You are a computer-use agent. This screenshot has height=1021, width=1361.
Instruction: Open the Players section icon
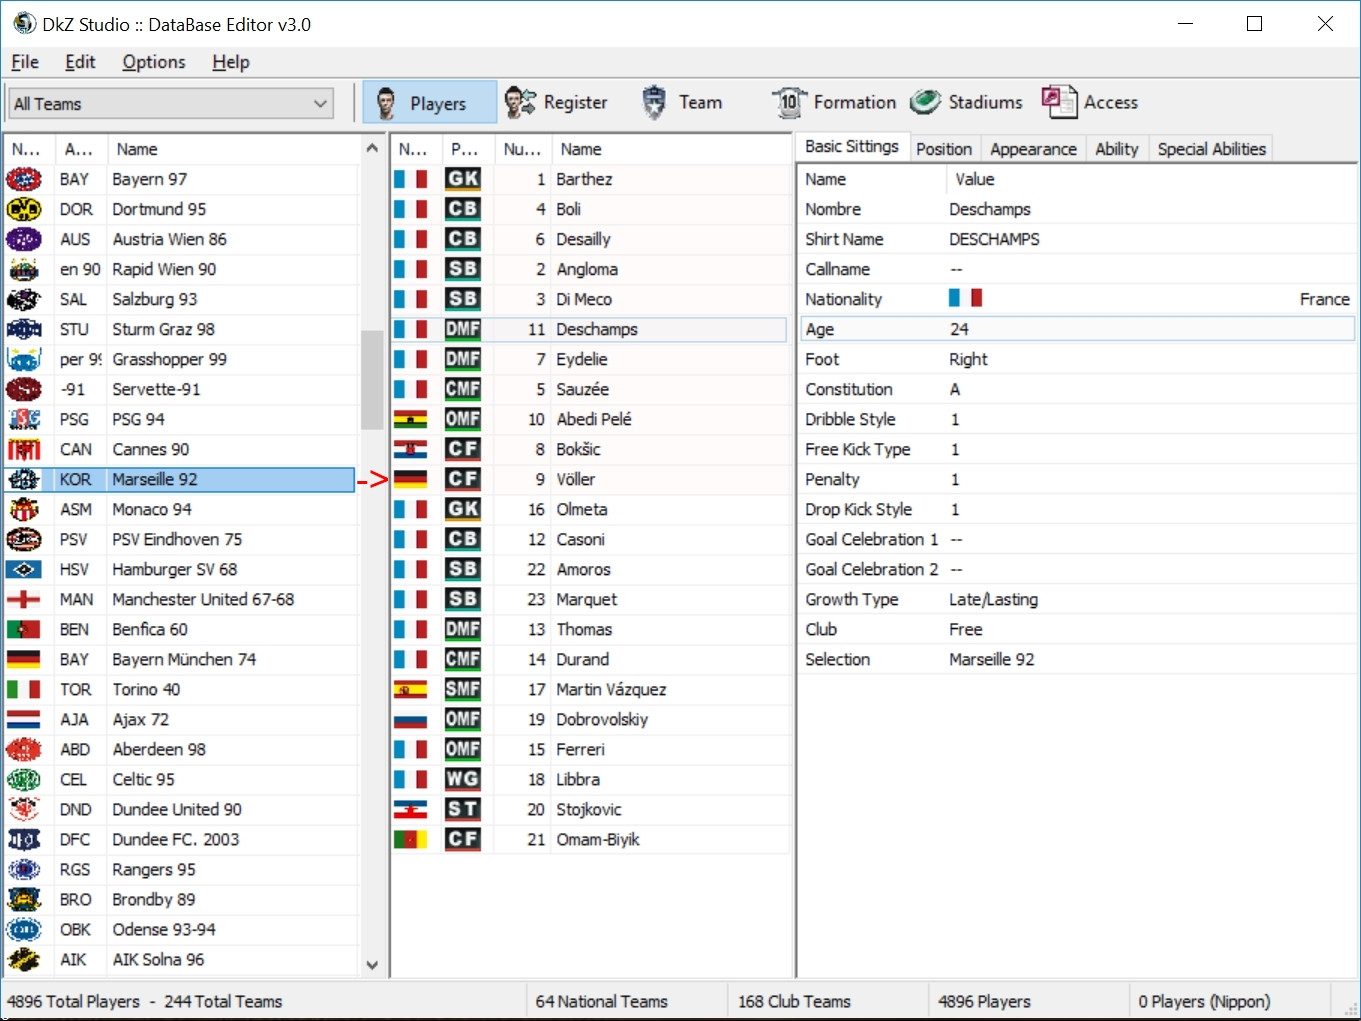click(386, 103)
